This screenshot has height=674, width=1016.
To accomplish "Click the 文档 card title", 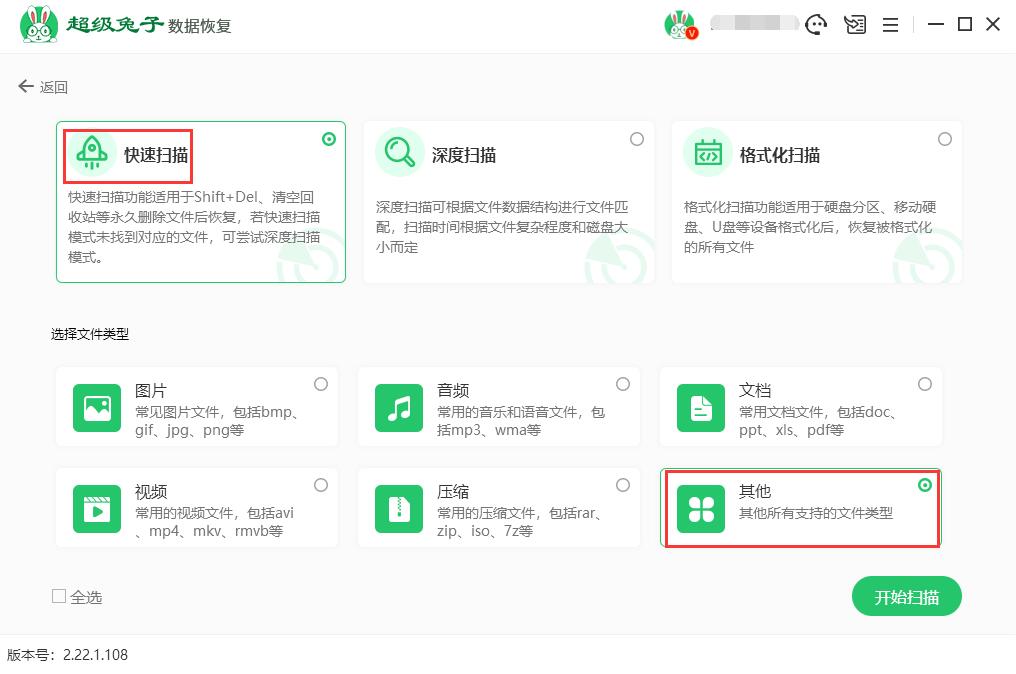I will click(755, 391).
